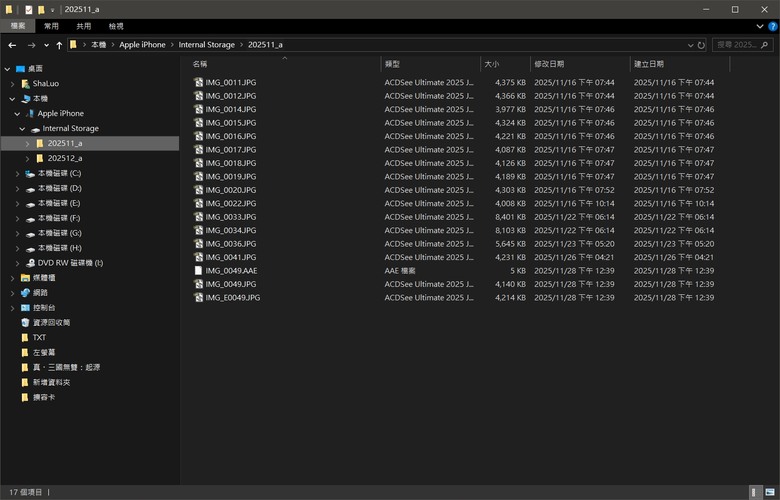
Task: Click the search magnifier icon
Action: point(764,45)
